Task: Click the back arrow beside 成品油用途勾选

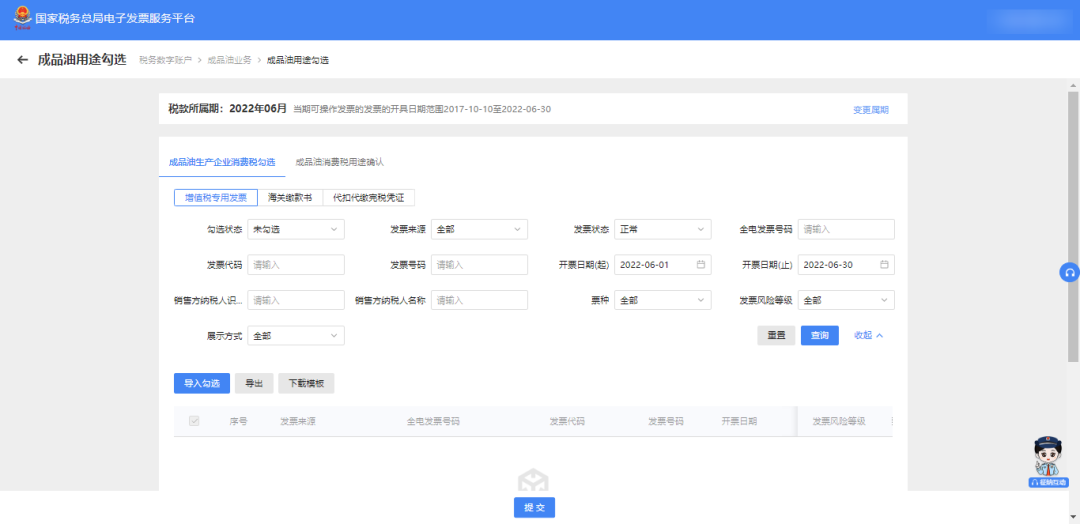Action: click(x=22, y=60)
